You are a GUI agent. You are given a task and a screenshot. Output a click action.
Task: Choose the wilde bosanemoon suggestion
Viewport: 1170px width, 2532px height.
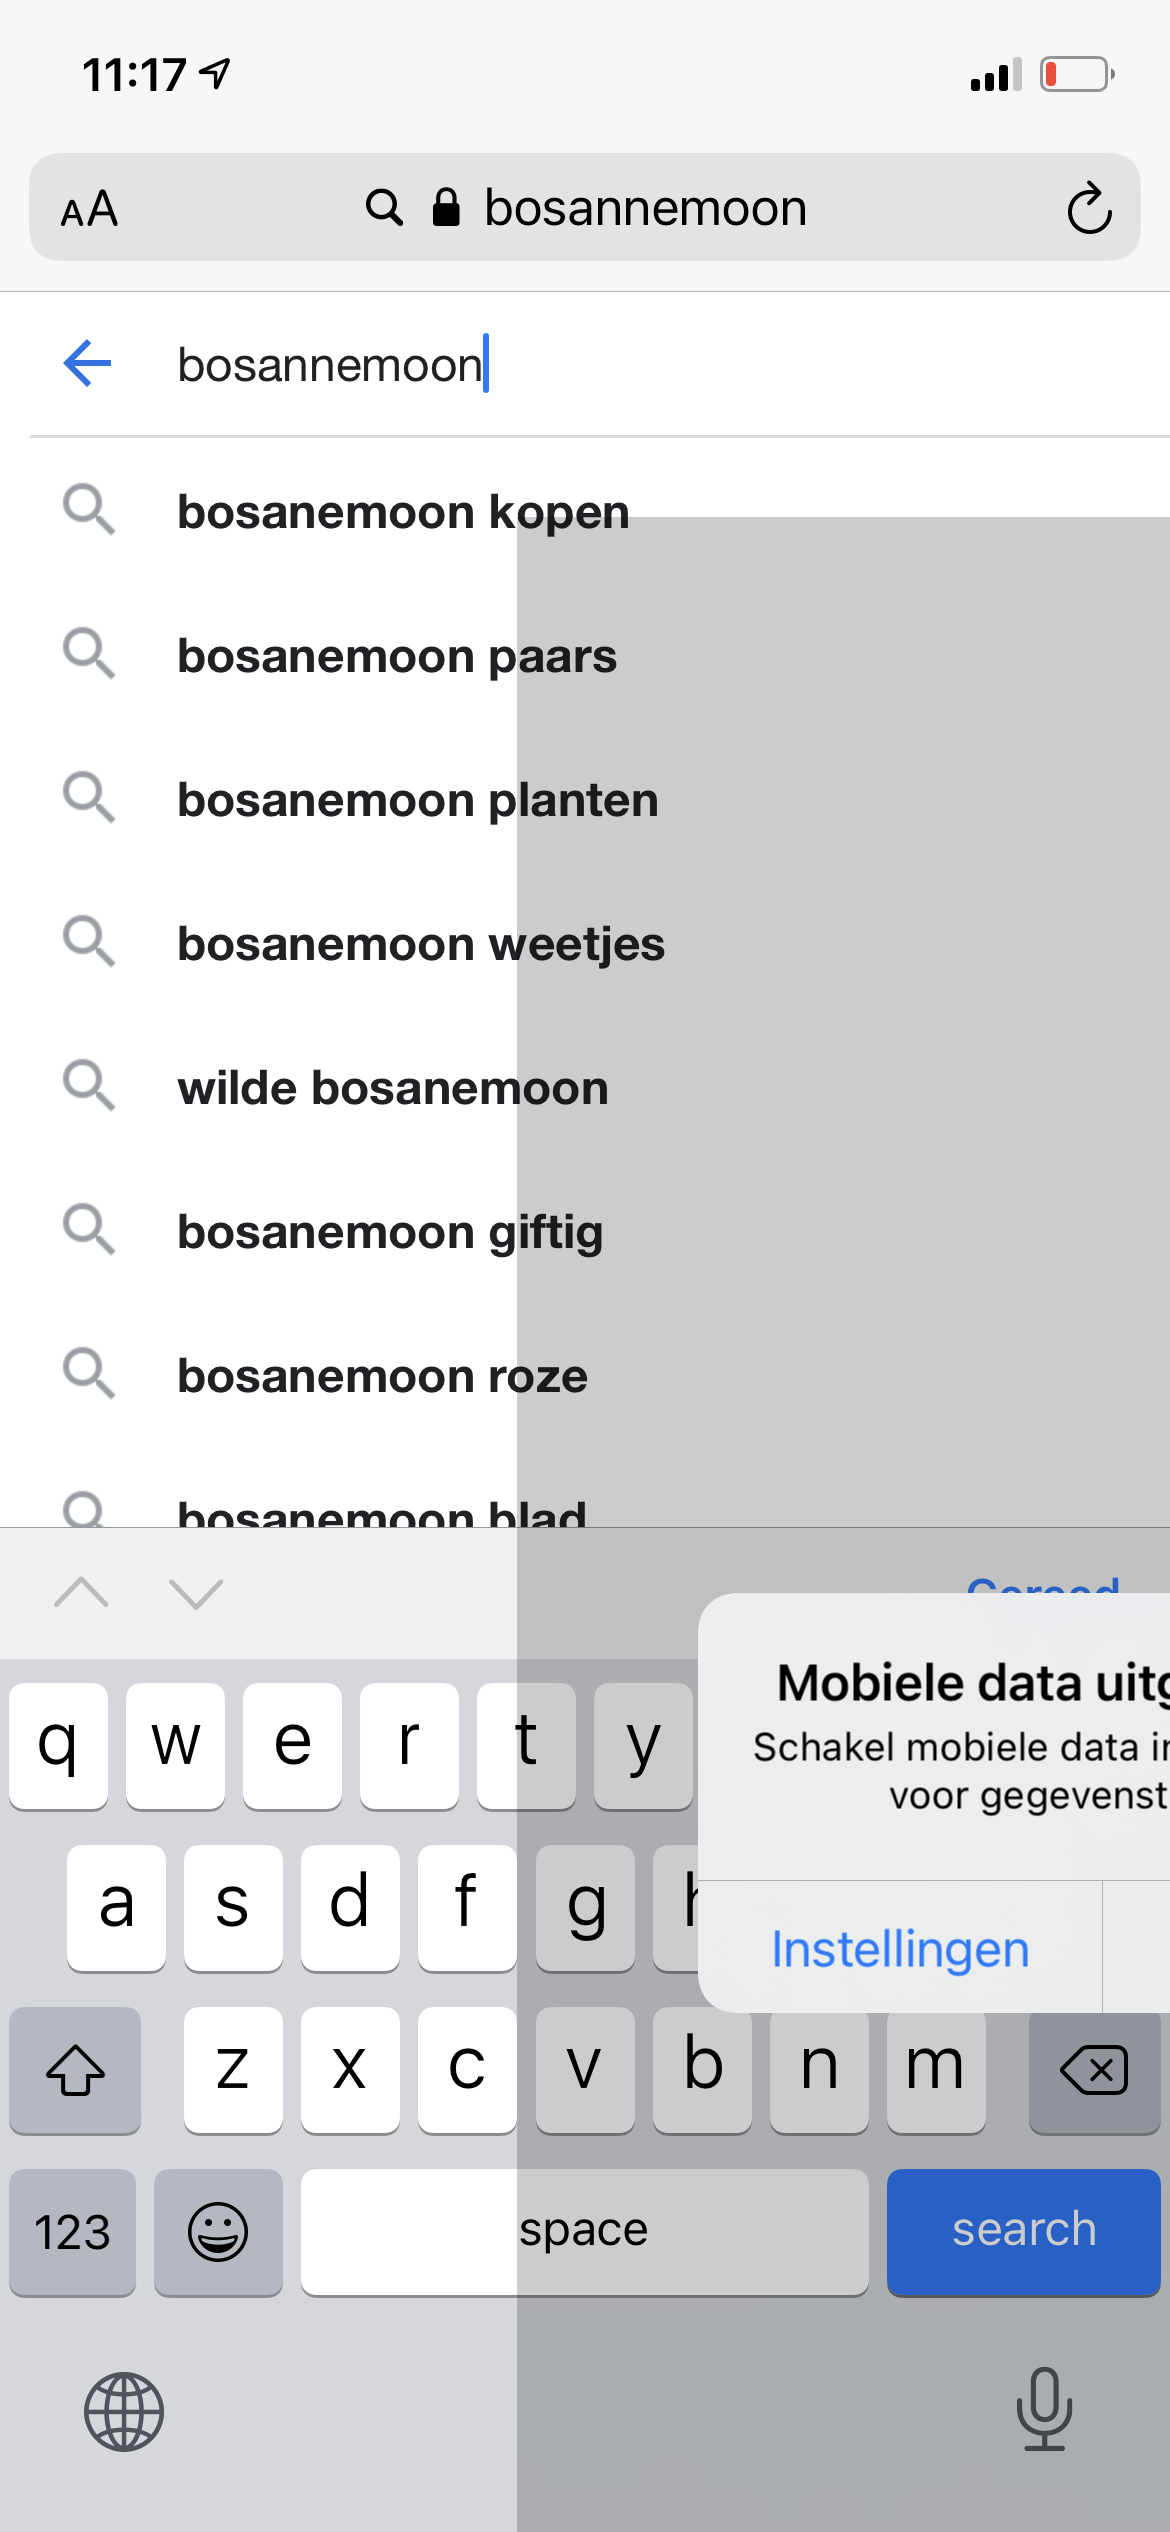(393, 1088)
